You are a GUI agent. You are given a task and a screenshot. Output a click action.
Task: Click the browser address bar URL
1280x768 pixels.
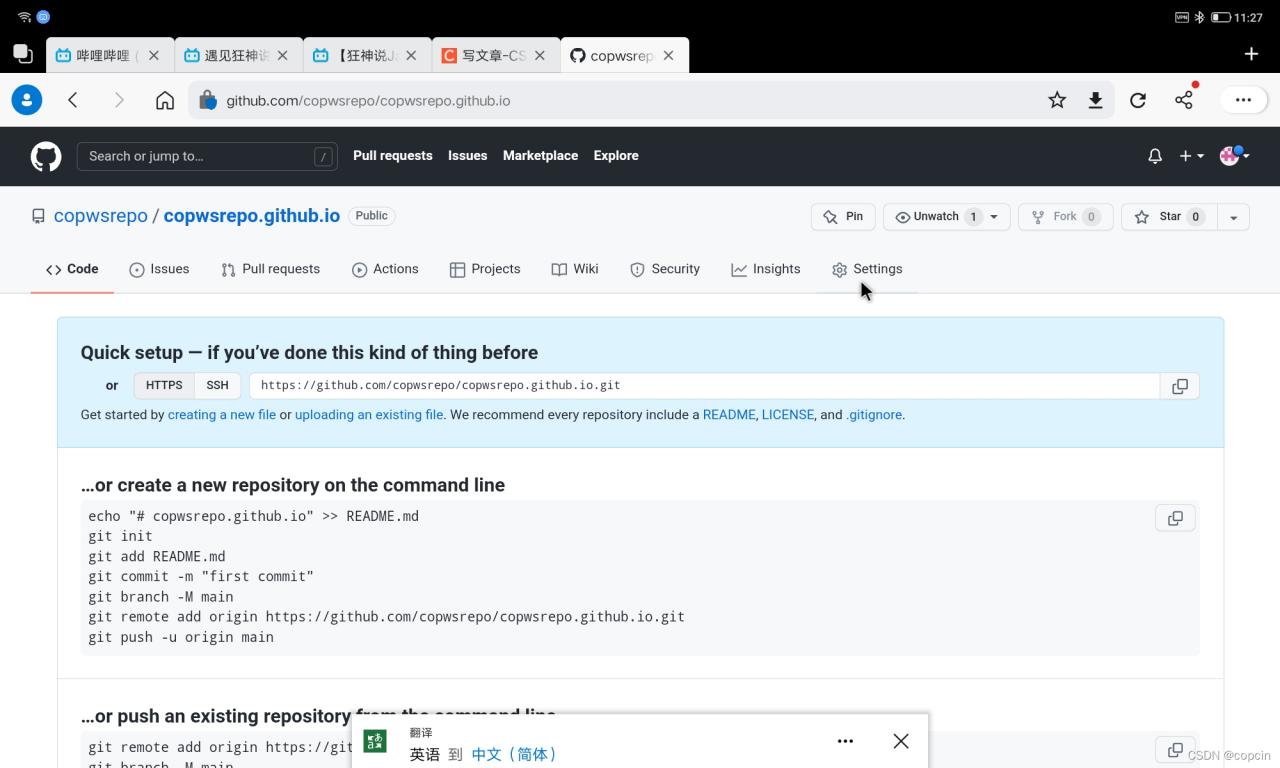(368, 101)
